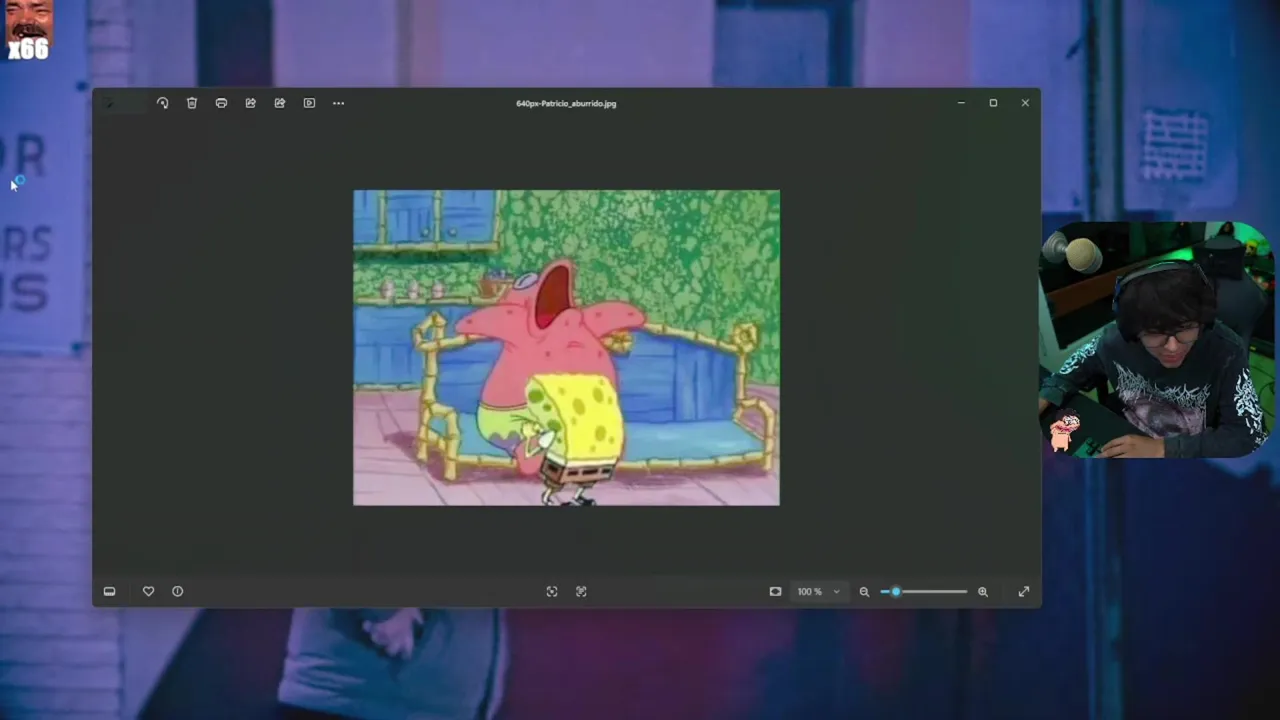The width and height of the screenshot is (1280, 720).
Task: Print the image via the printer icon
Action: [x=221, y=103]
